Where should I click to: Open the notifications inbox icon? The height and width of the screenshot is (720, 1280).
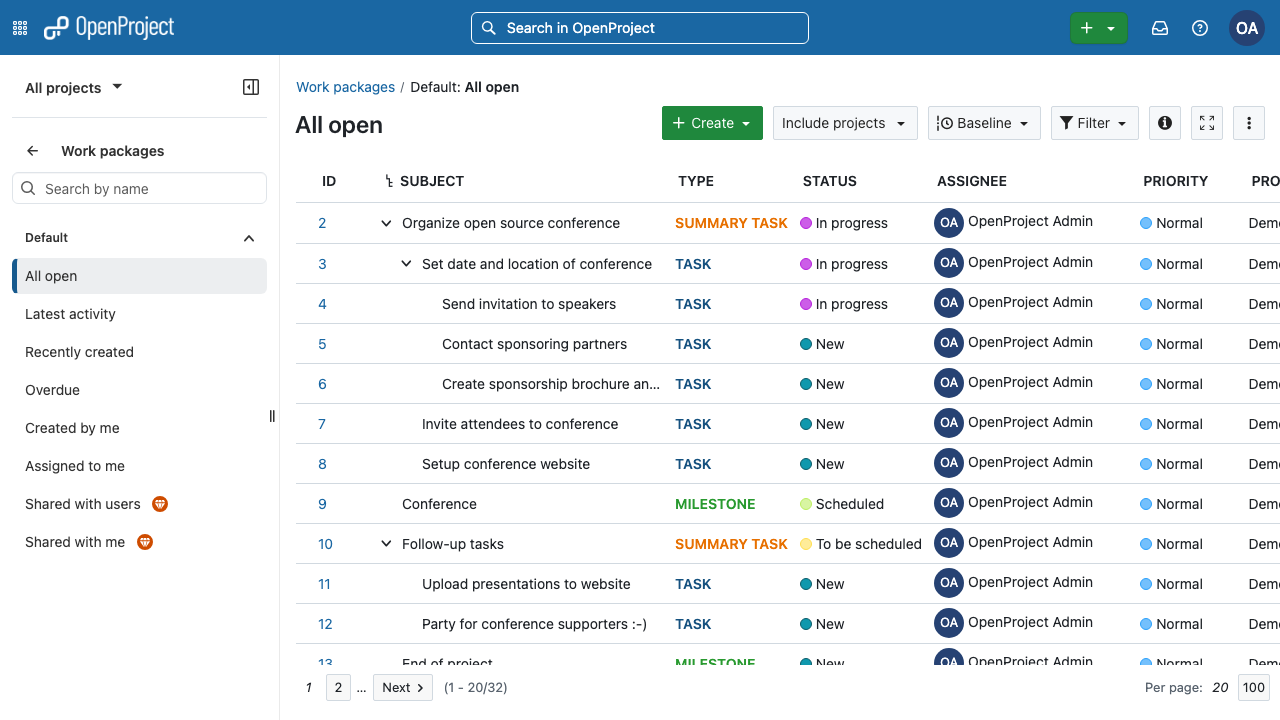tap(1160, 28)
